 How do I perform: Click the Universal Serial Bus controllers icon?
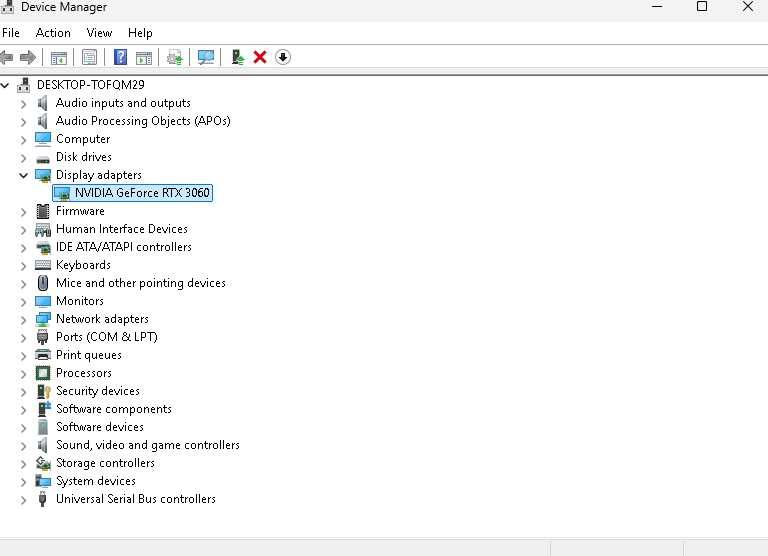(x=43, y=499)
